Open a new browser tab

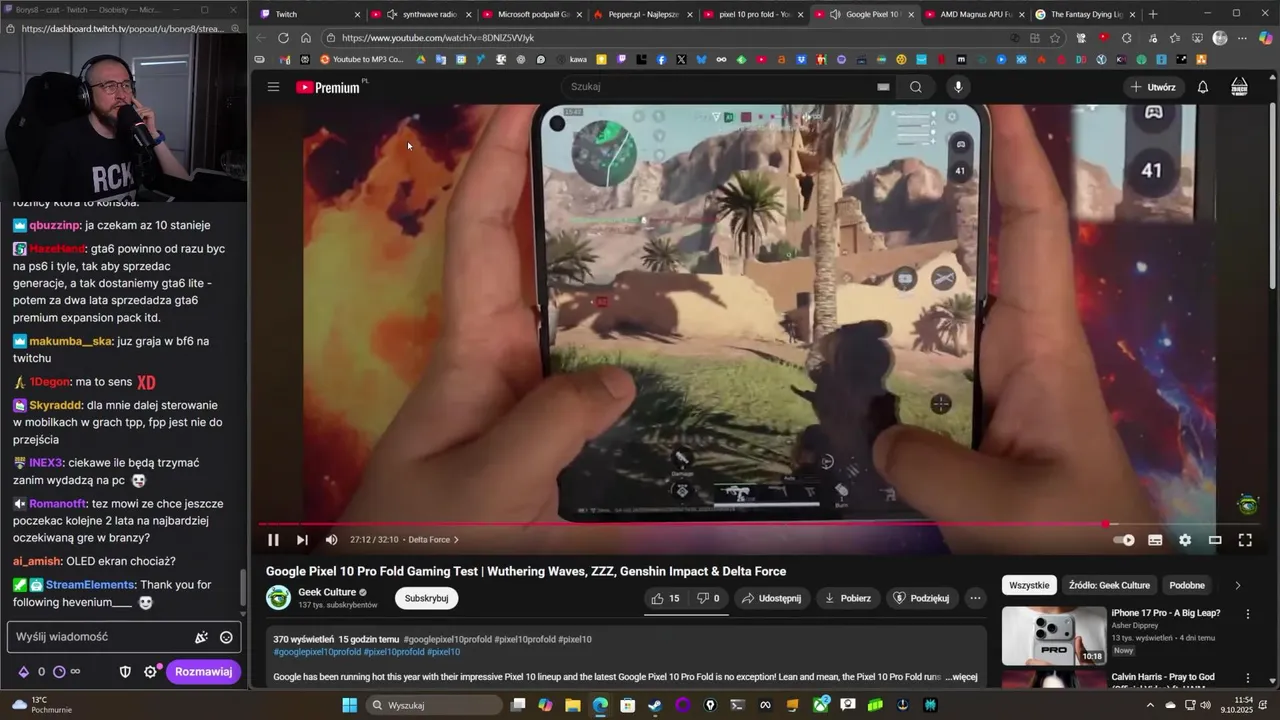click(1153, 14)
